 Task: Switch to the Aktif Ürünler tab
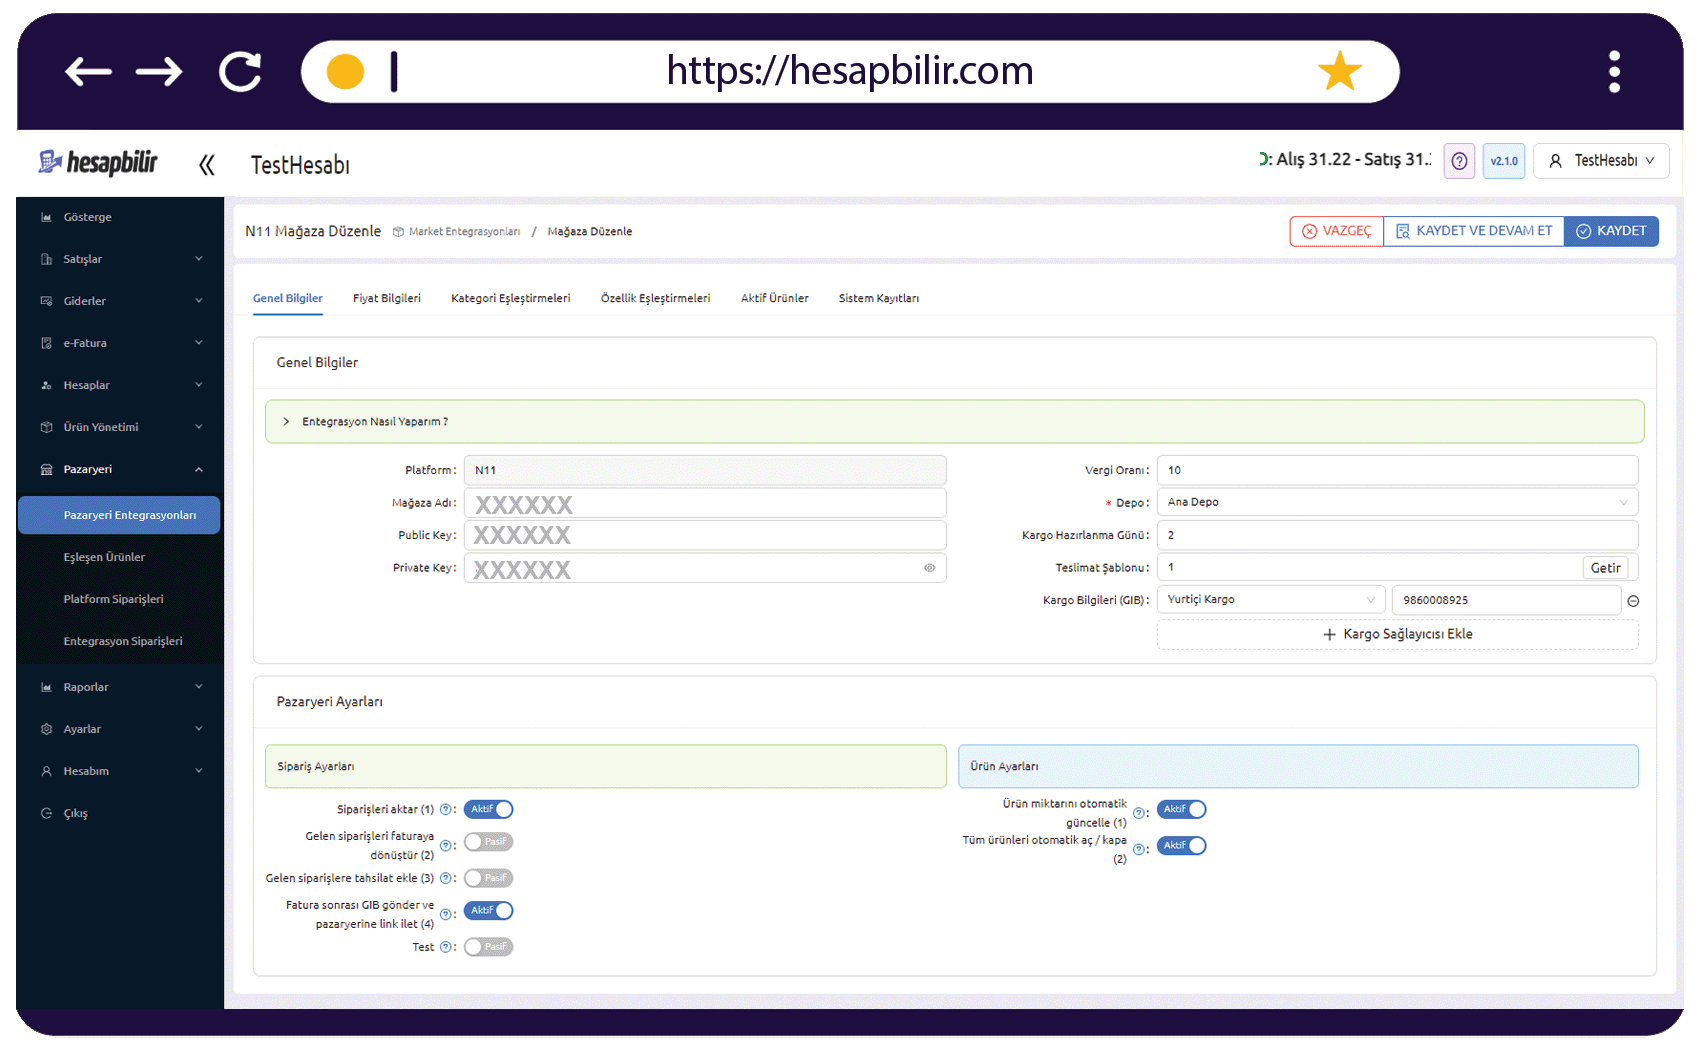click(x=774, y=298)
